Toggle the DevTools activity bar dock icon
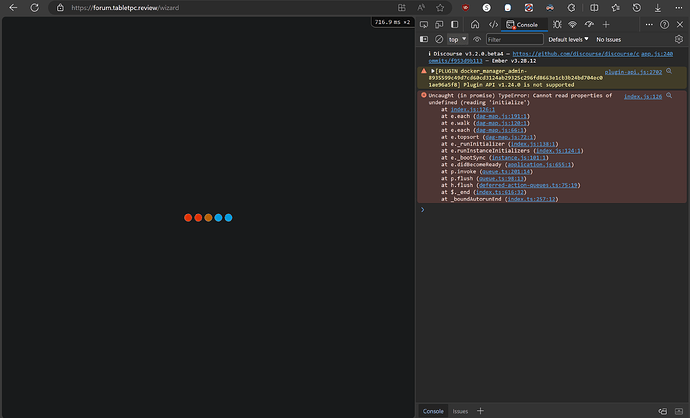Viewport: 690px width, 418px height. (x=455, y=25)
